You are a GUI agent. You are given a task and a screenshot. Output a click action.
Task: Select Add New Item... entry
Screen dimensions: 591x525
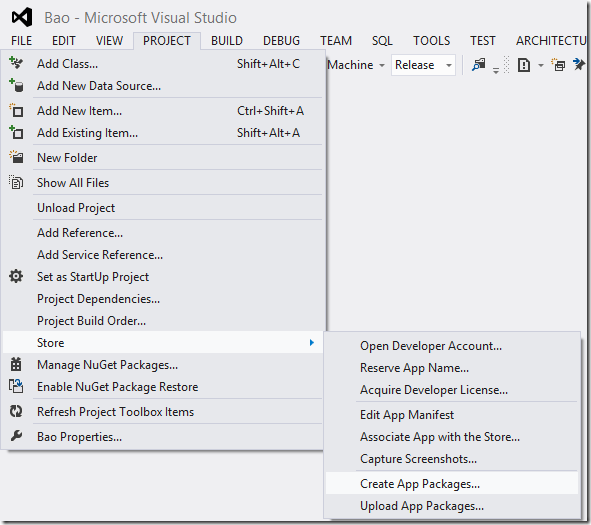point(163,110)
